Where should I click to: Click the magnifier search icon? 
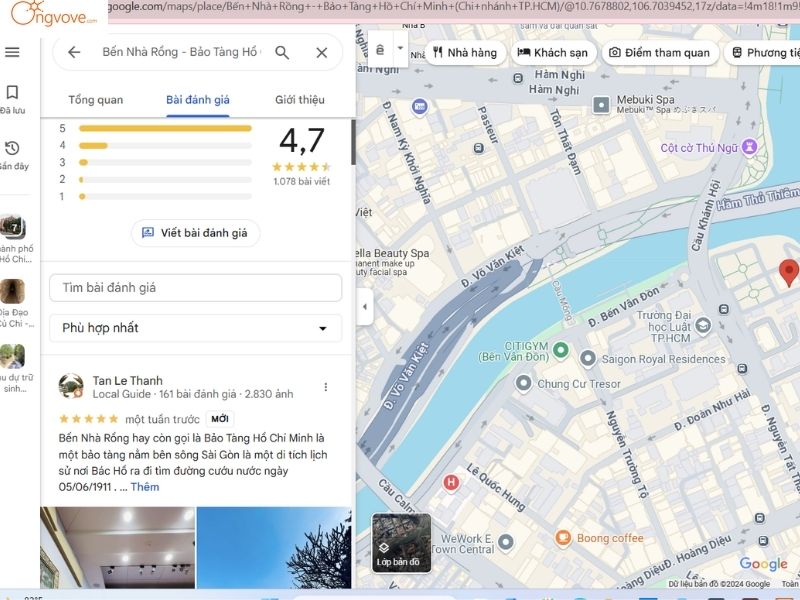282,52
